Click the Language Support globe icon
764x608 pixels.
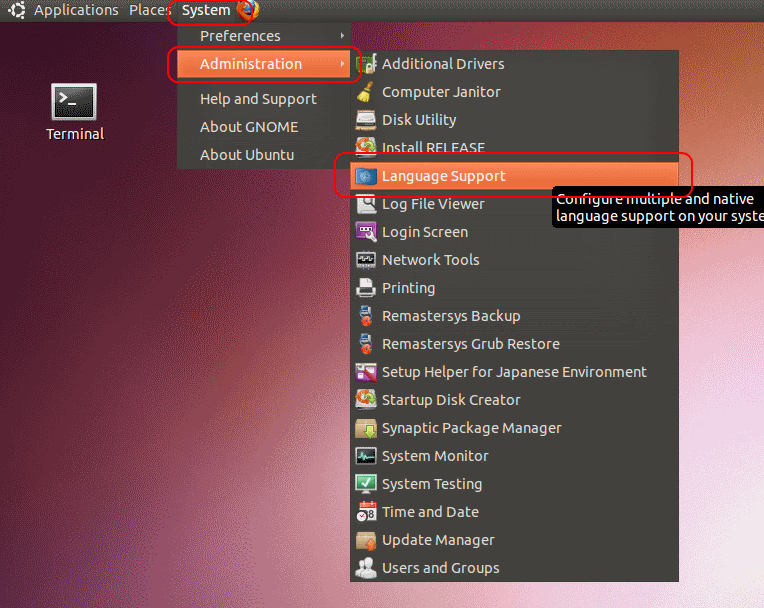(x=365, y=176)
